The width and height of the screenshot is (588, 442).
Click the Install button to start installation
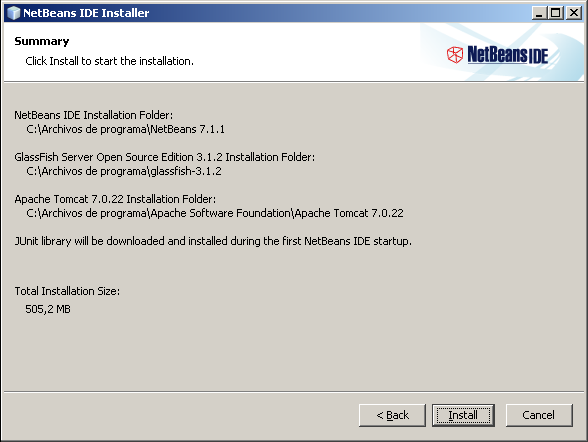coord(463,415)
